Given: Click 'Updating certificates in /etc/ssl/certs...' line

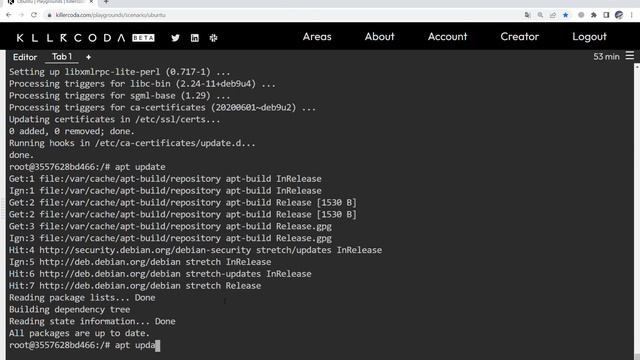Looking at the screenshot, I should (x=115, y=120).
